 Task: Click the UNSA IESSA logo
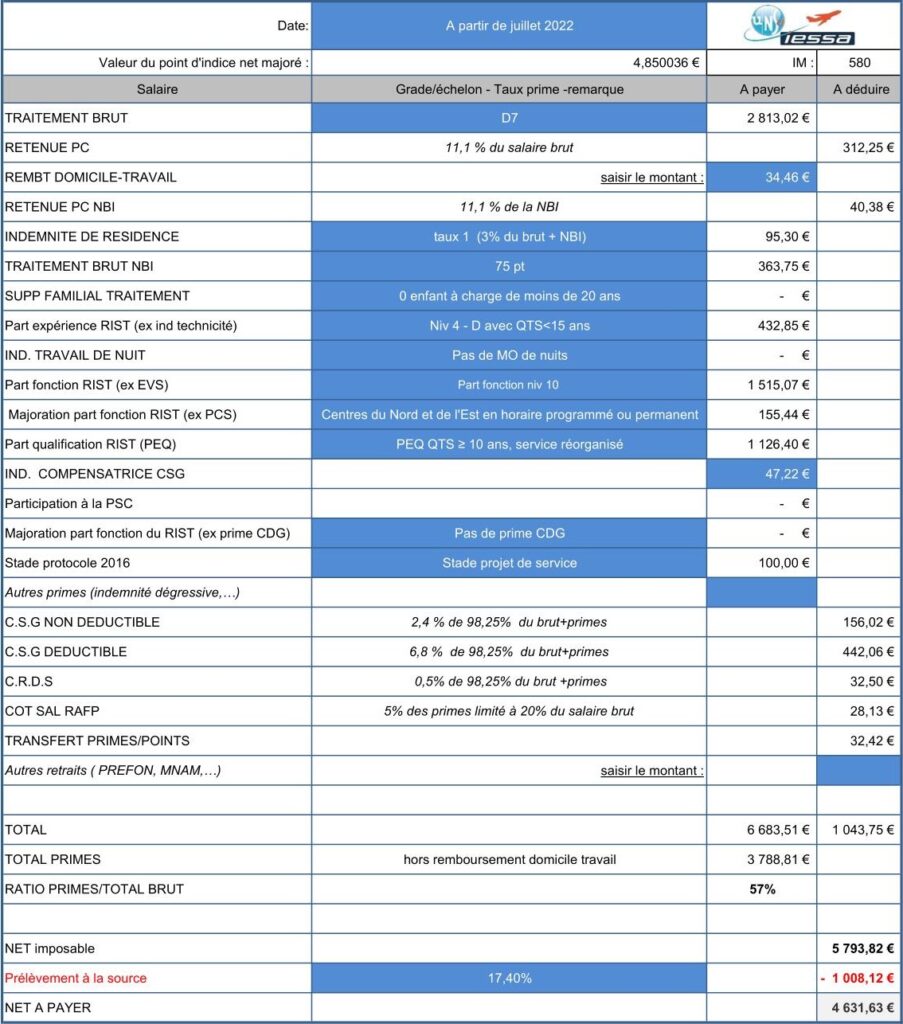(799, 25)
